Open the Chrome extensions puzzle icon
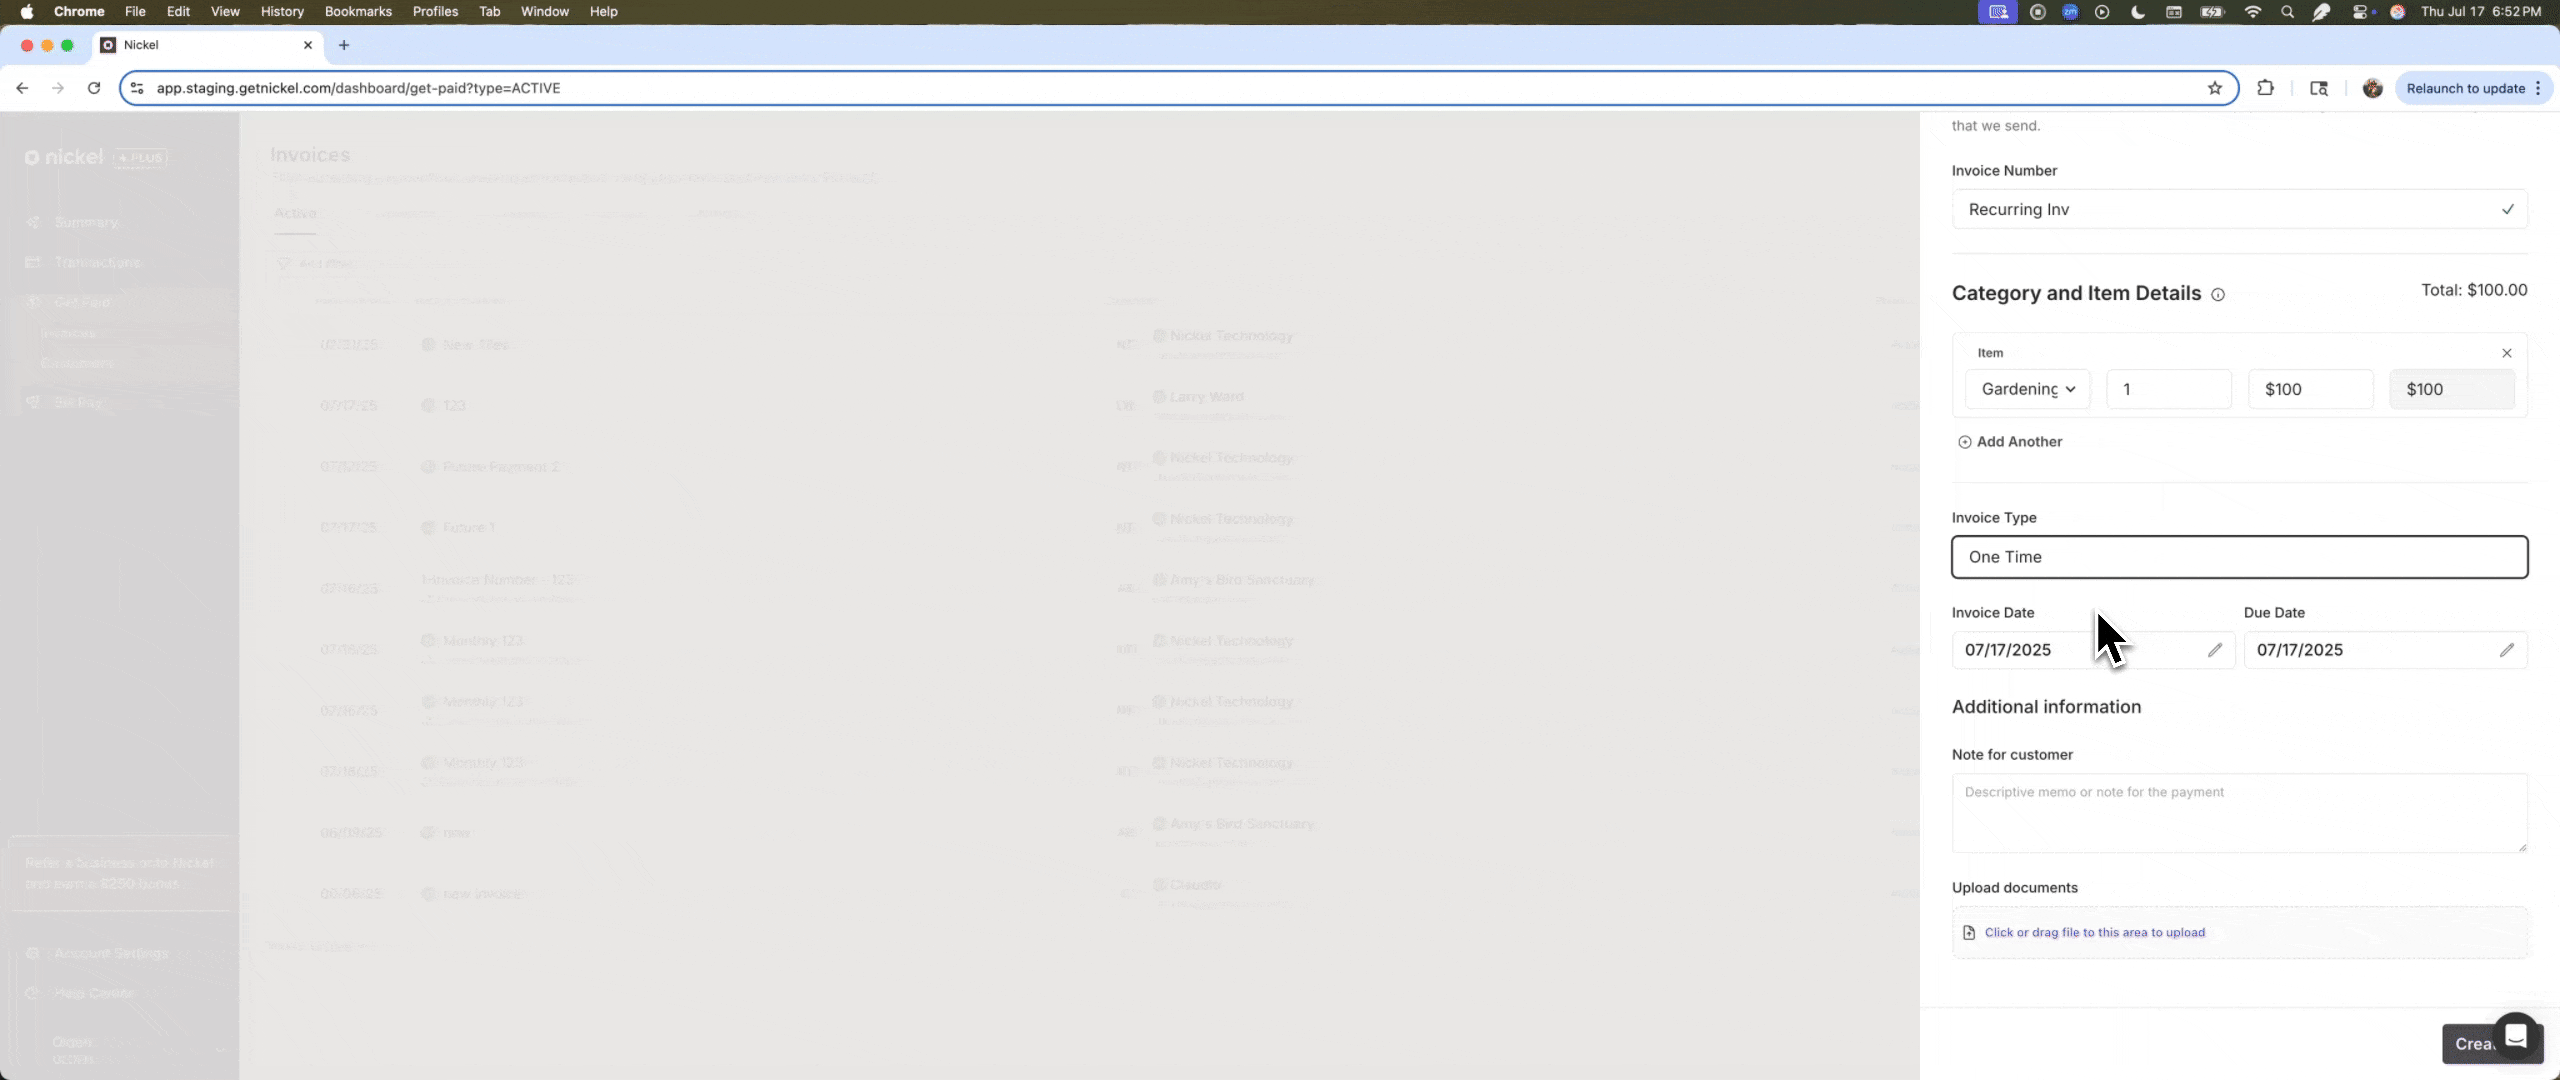Image resolution: width=2560 pixels, height=1080 pixels. pos(2265,88)
